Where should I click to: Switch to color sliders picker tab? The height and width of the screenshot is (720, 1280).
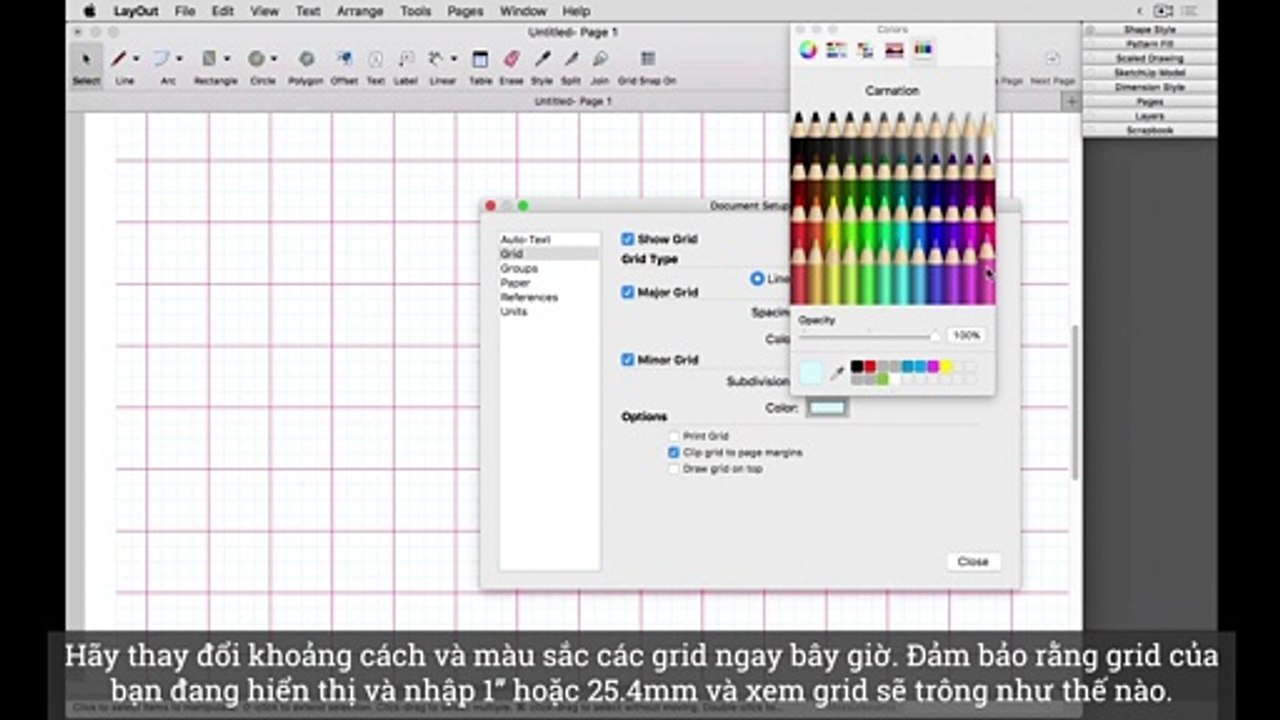(x=837, y=50)
